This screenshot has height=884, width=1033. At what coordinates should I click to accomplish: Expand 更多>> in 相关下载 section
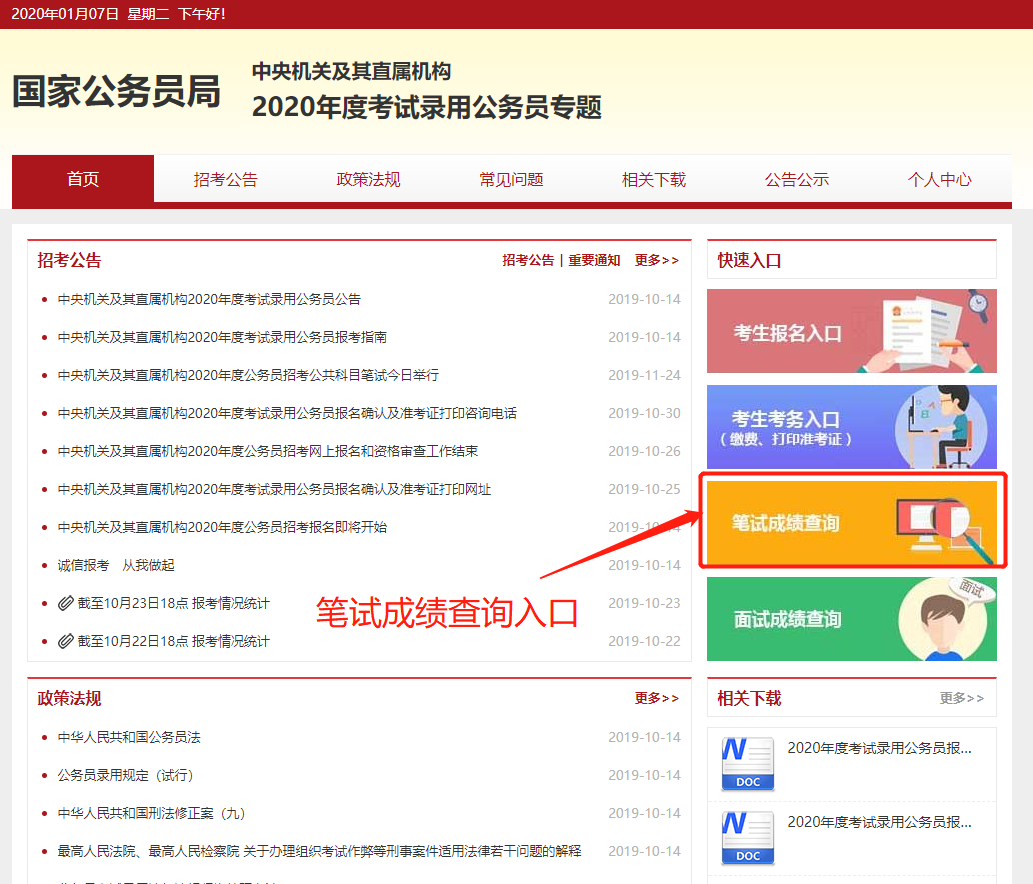point(961,698)
